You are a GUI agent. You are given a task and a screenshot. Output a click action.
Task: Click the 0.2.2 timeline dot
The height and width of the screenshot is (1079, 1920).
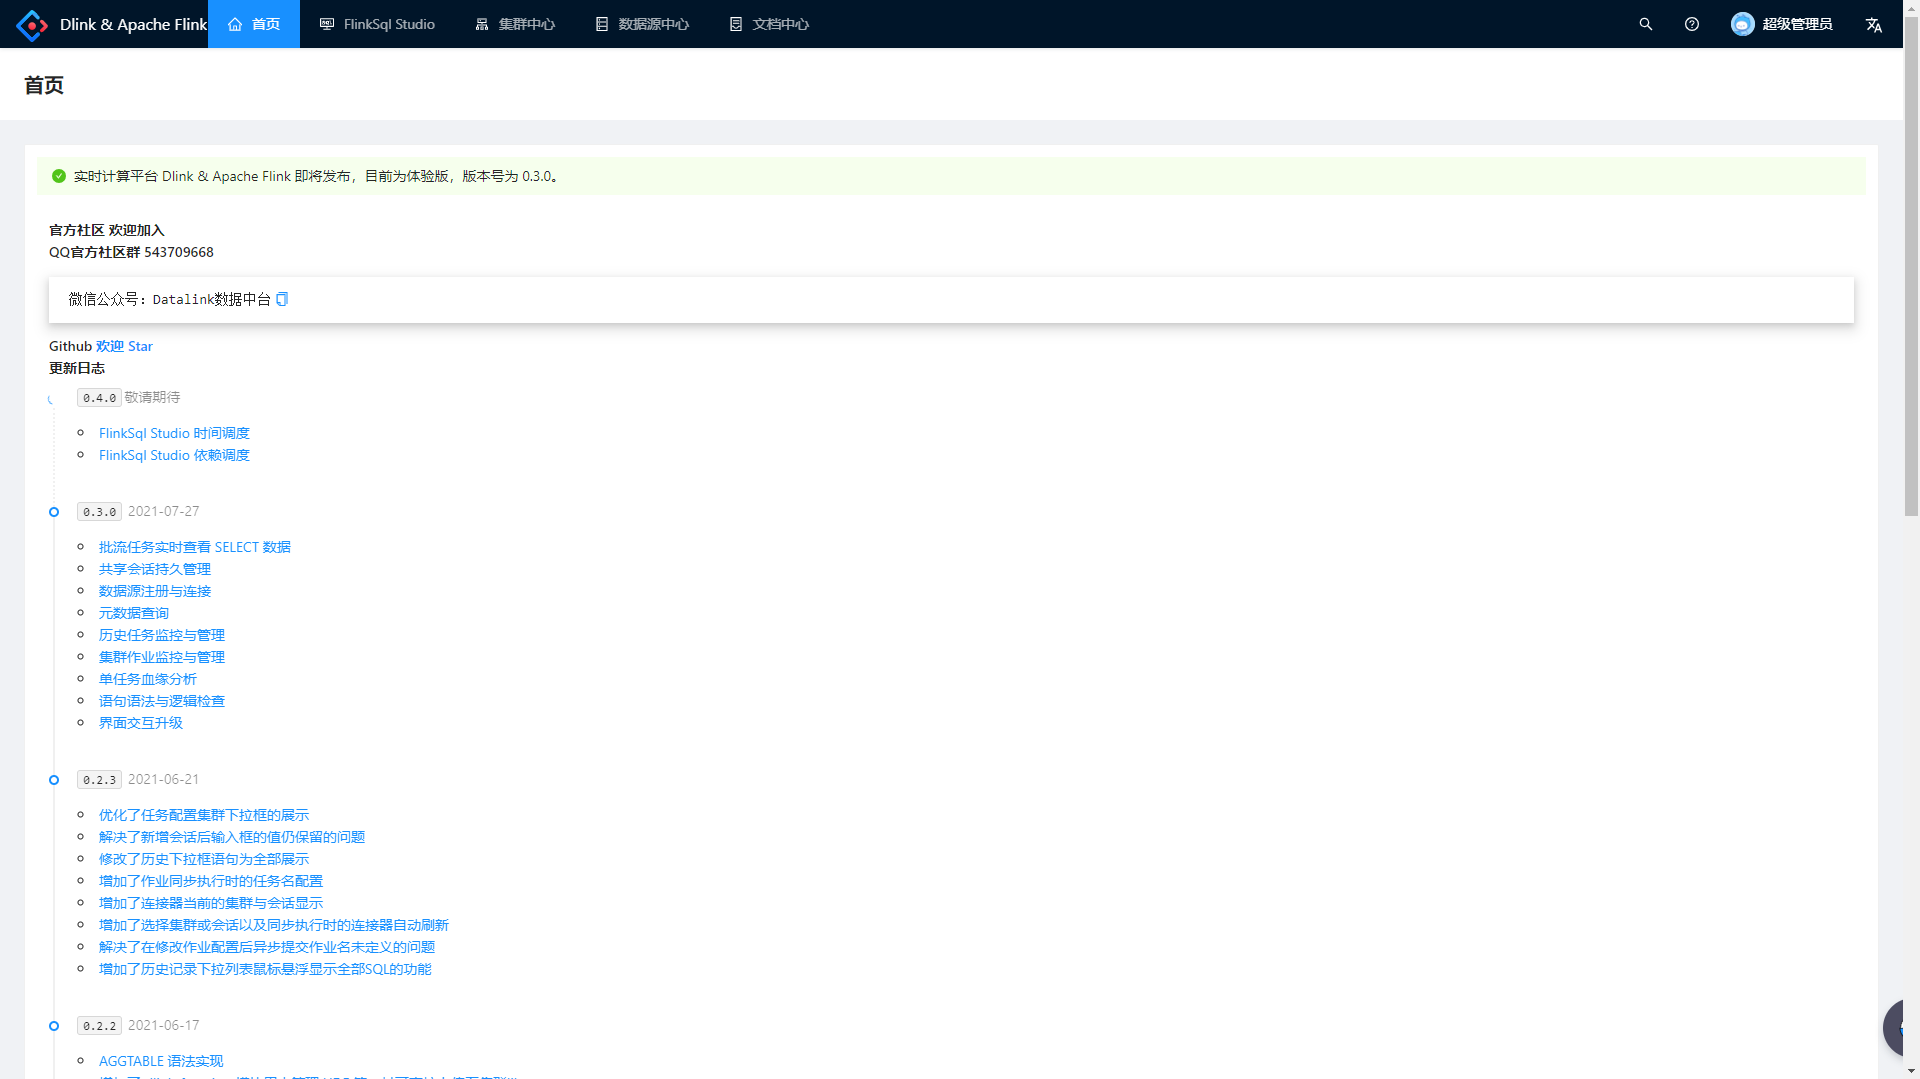54,1026
